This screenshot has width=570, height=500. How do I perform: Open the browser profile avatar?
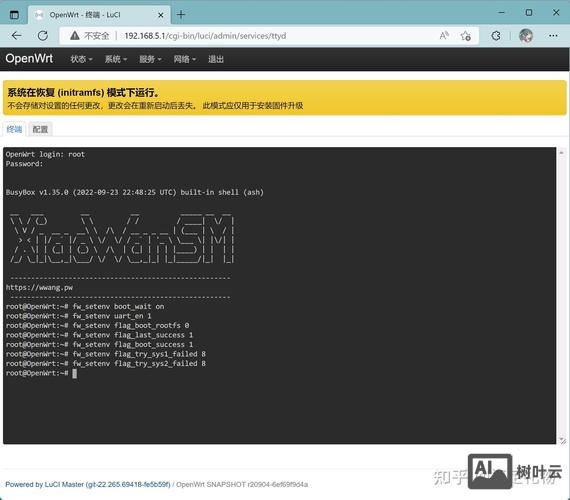click(x=526, y=36)
